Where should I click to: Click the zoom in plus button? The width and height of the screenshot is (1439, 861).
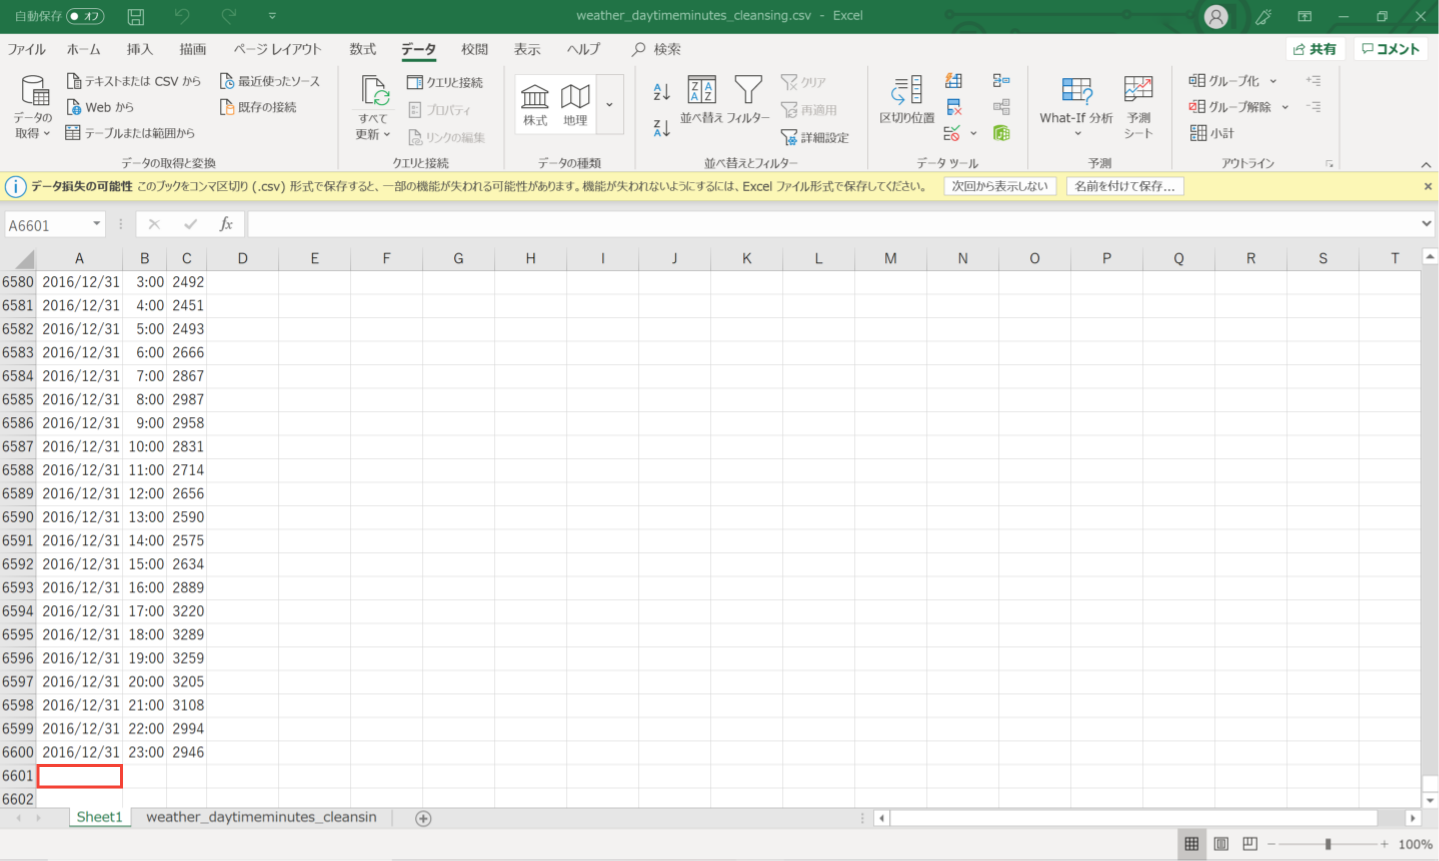click(1384, 844)
